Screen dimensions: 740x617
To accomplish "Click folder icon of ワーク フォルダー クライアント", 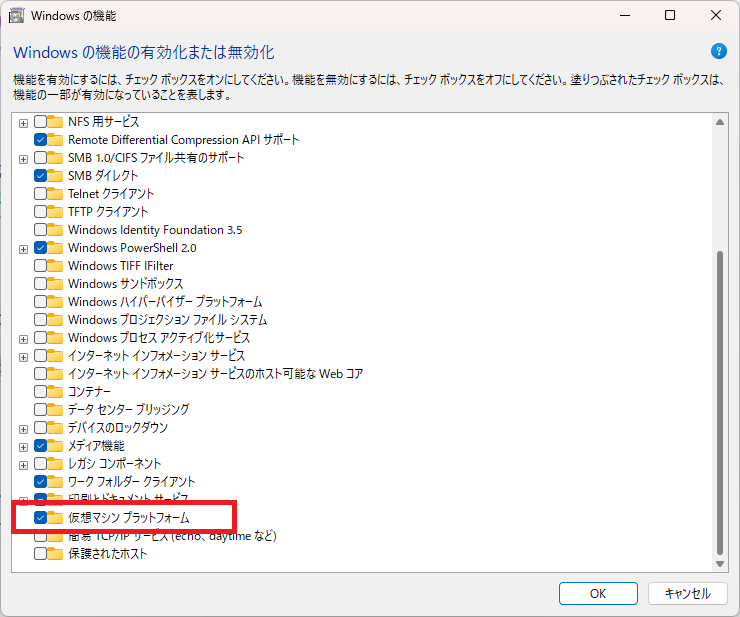I will coord(55,482).
